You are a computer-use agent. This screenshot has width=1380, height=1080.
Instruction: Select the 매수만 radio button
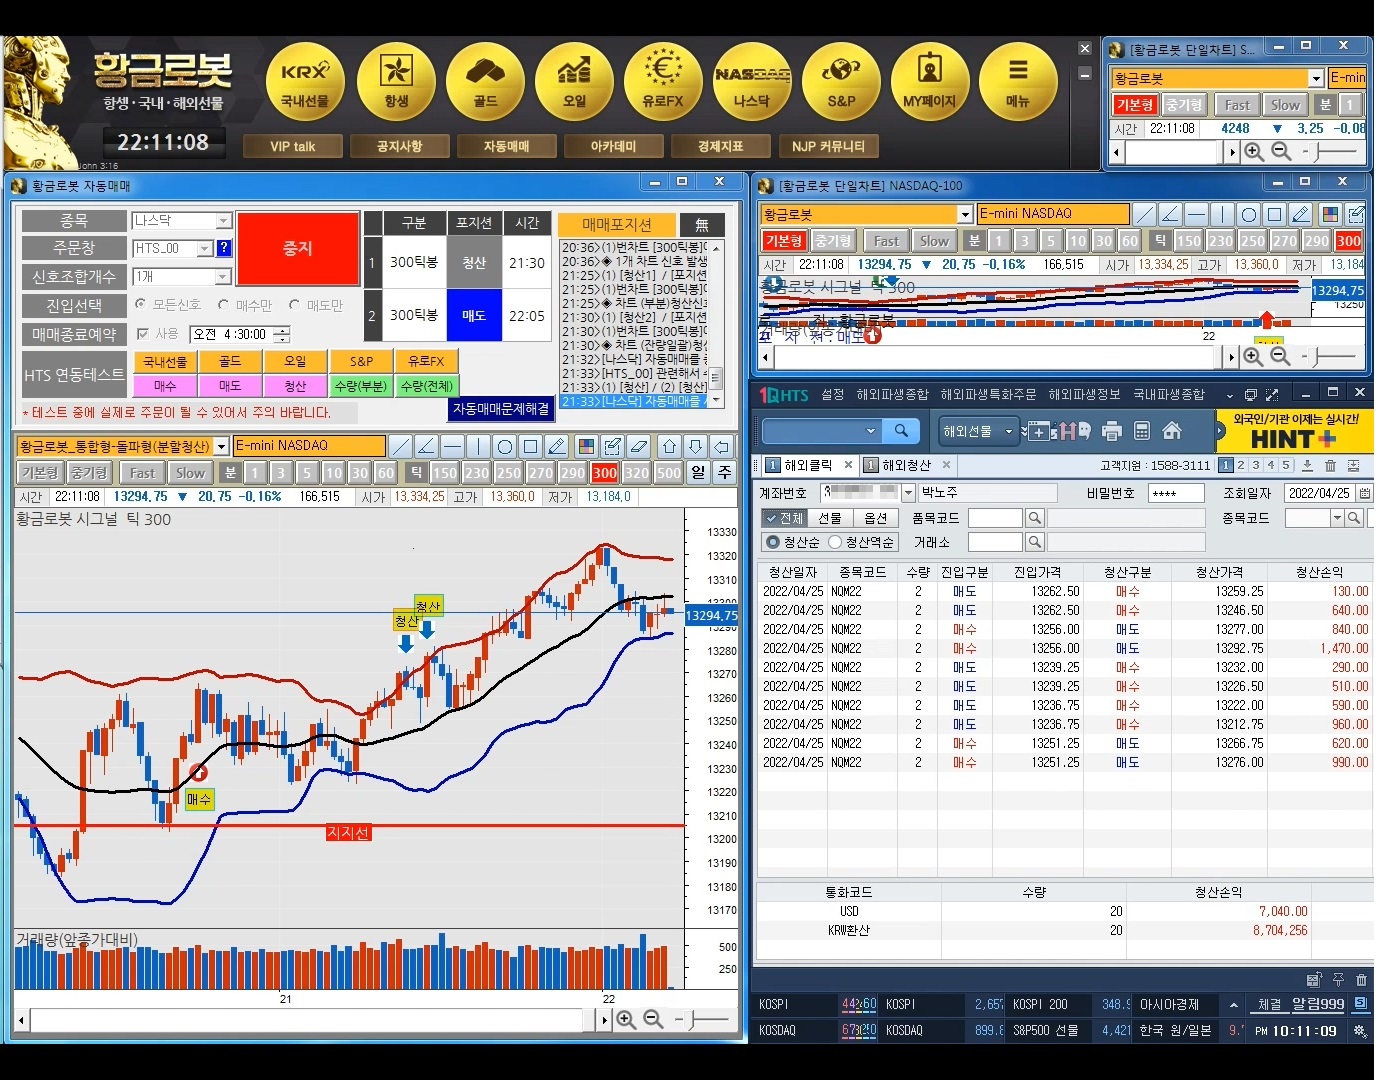click(223, 305)
